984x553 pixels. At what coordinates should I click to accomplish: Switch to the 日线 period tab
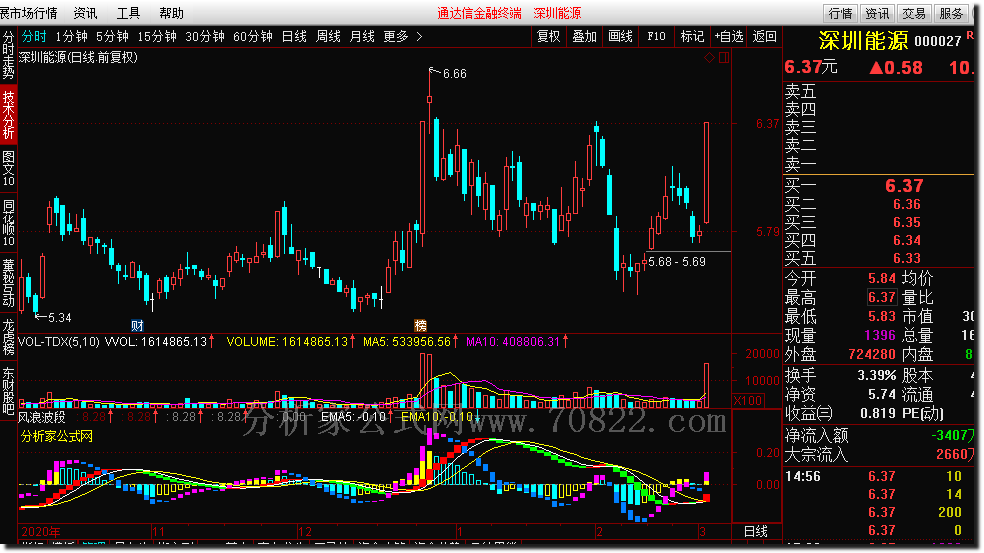pyautogui.click(x=294, y=36)
